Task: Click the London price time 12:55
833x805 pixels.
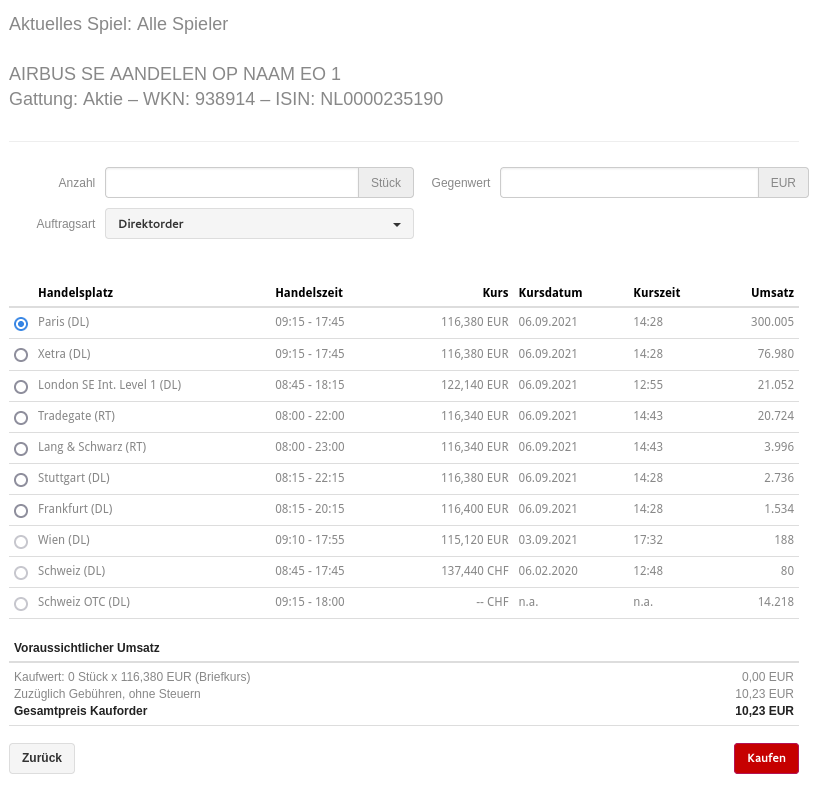Action: point(648,385)
